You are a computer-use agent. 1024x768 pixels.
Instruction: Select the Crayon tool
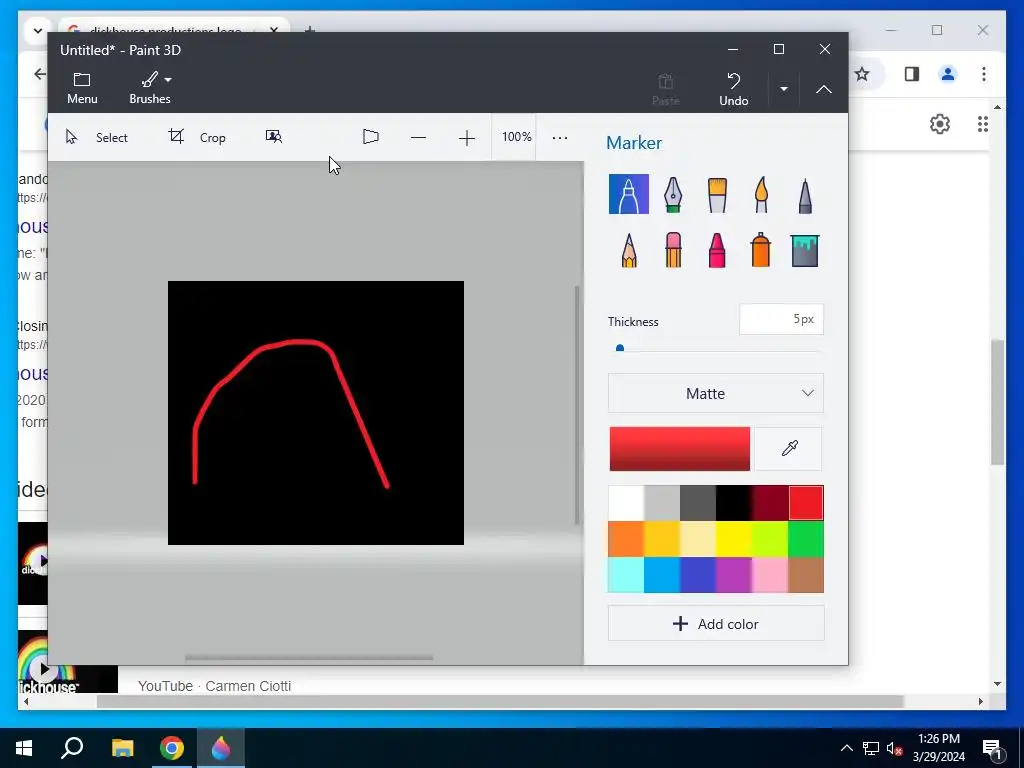pos(717,250)
